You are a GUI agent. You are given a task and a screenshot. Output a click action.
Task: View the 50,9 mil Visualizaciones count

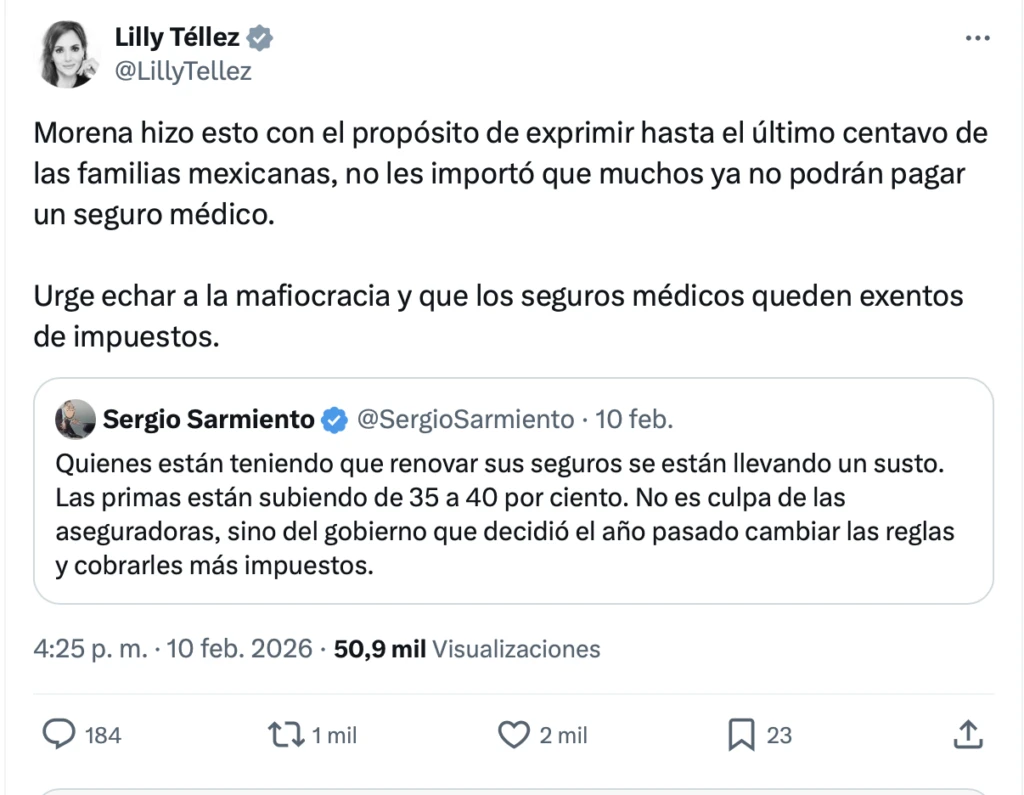(466, 649)
